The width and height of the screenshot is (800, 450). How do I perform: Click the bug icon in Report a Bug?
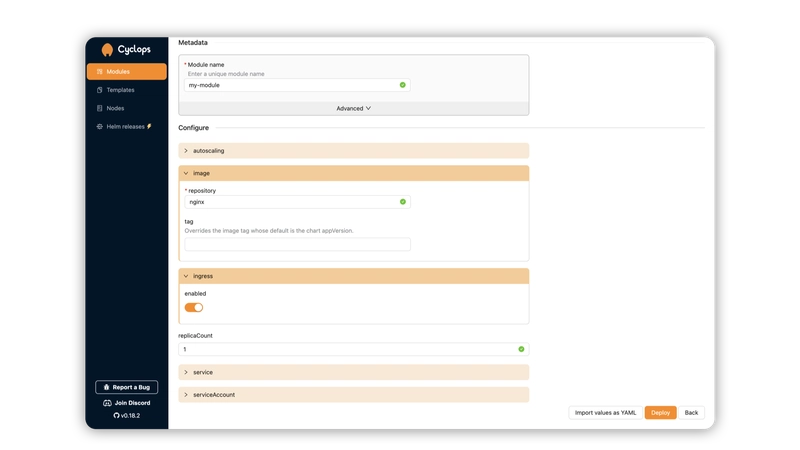click(106, 387)
